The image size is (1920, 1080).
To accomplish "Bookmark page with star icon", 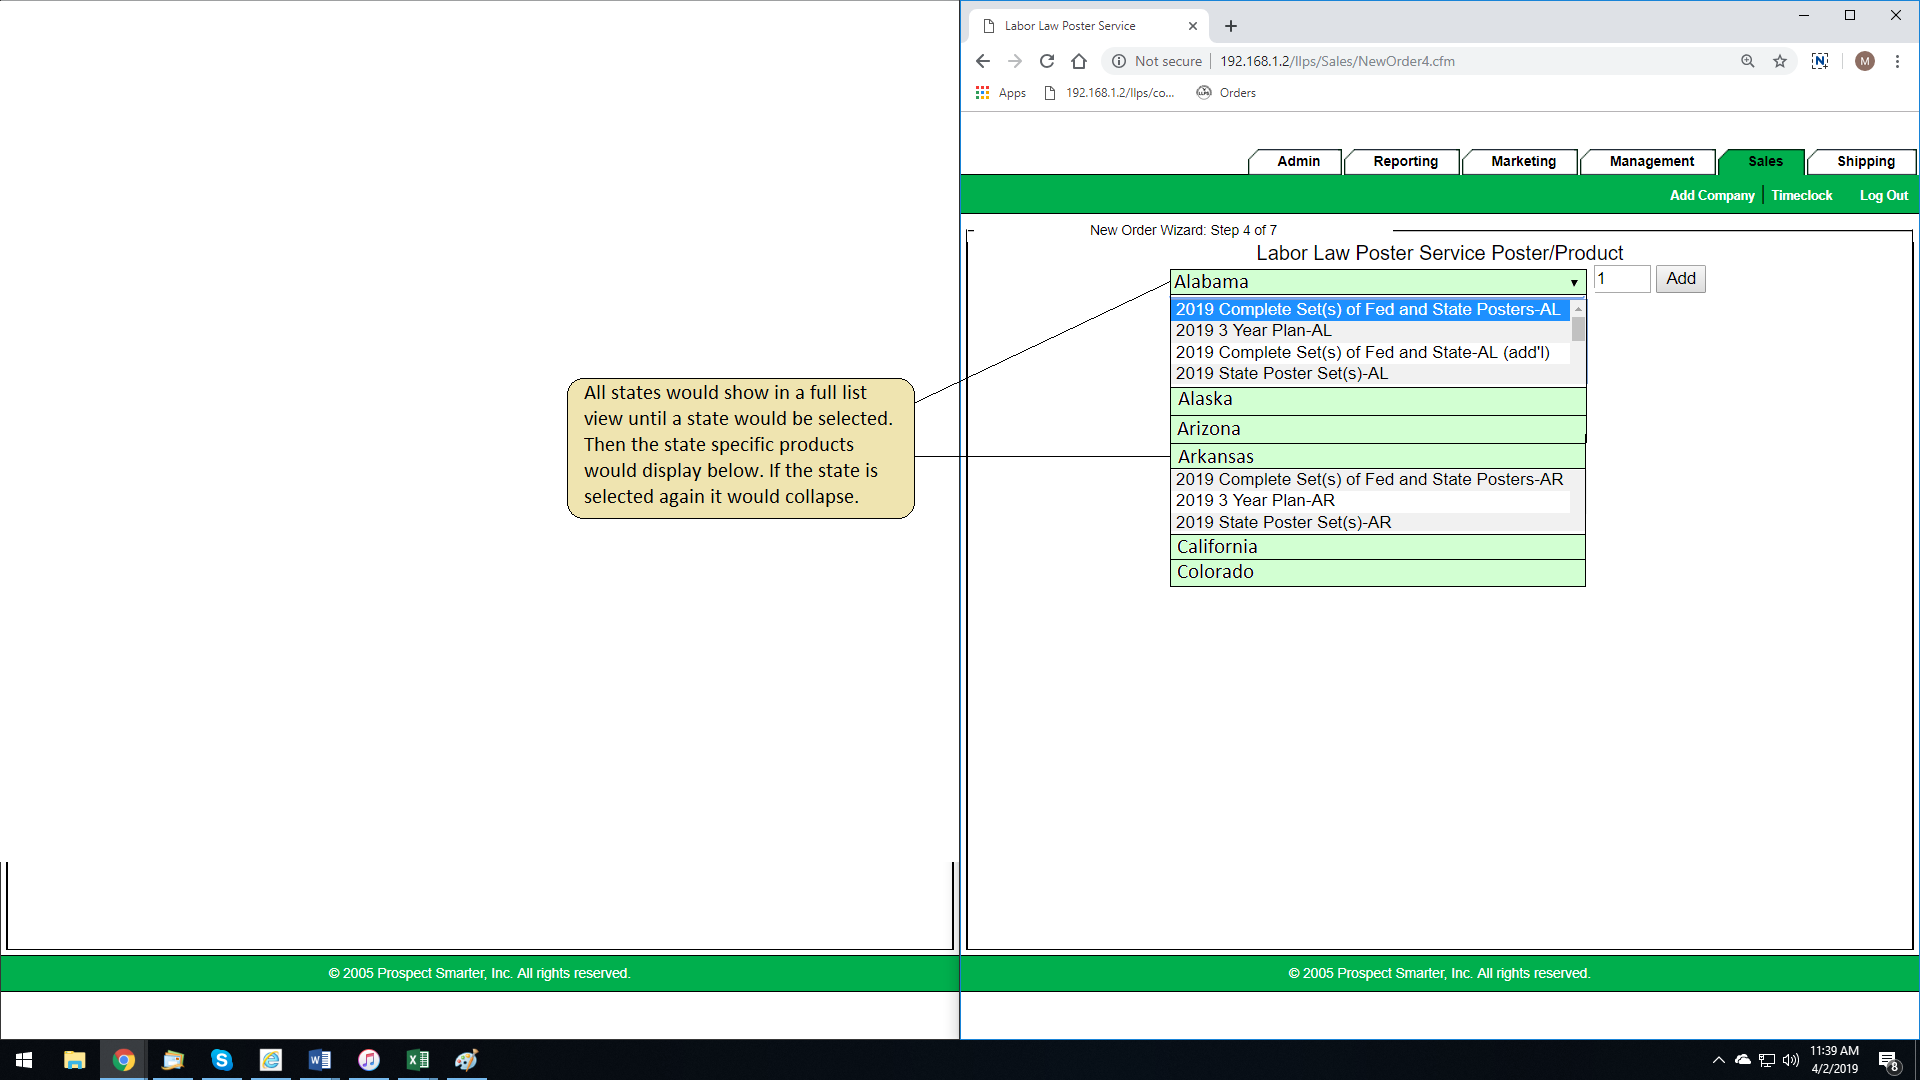I will coord(1780,61).
